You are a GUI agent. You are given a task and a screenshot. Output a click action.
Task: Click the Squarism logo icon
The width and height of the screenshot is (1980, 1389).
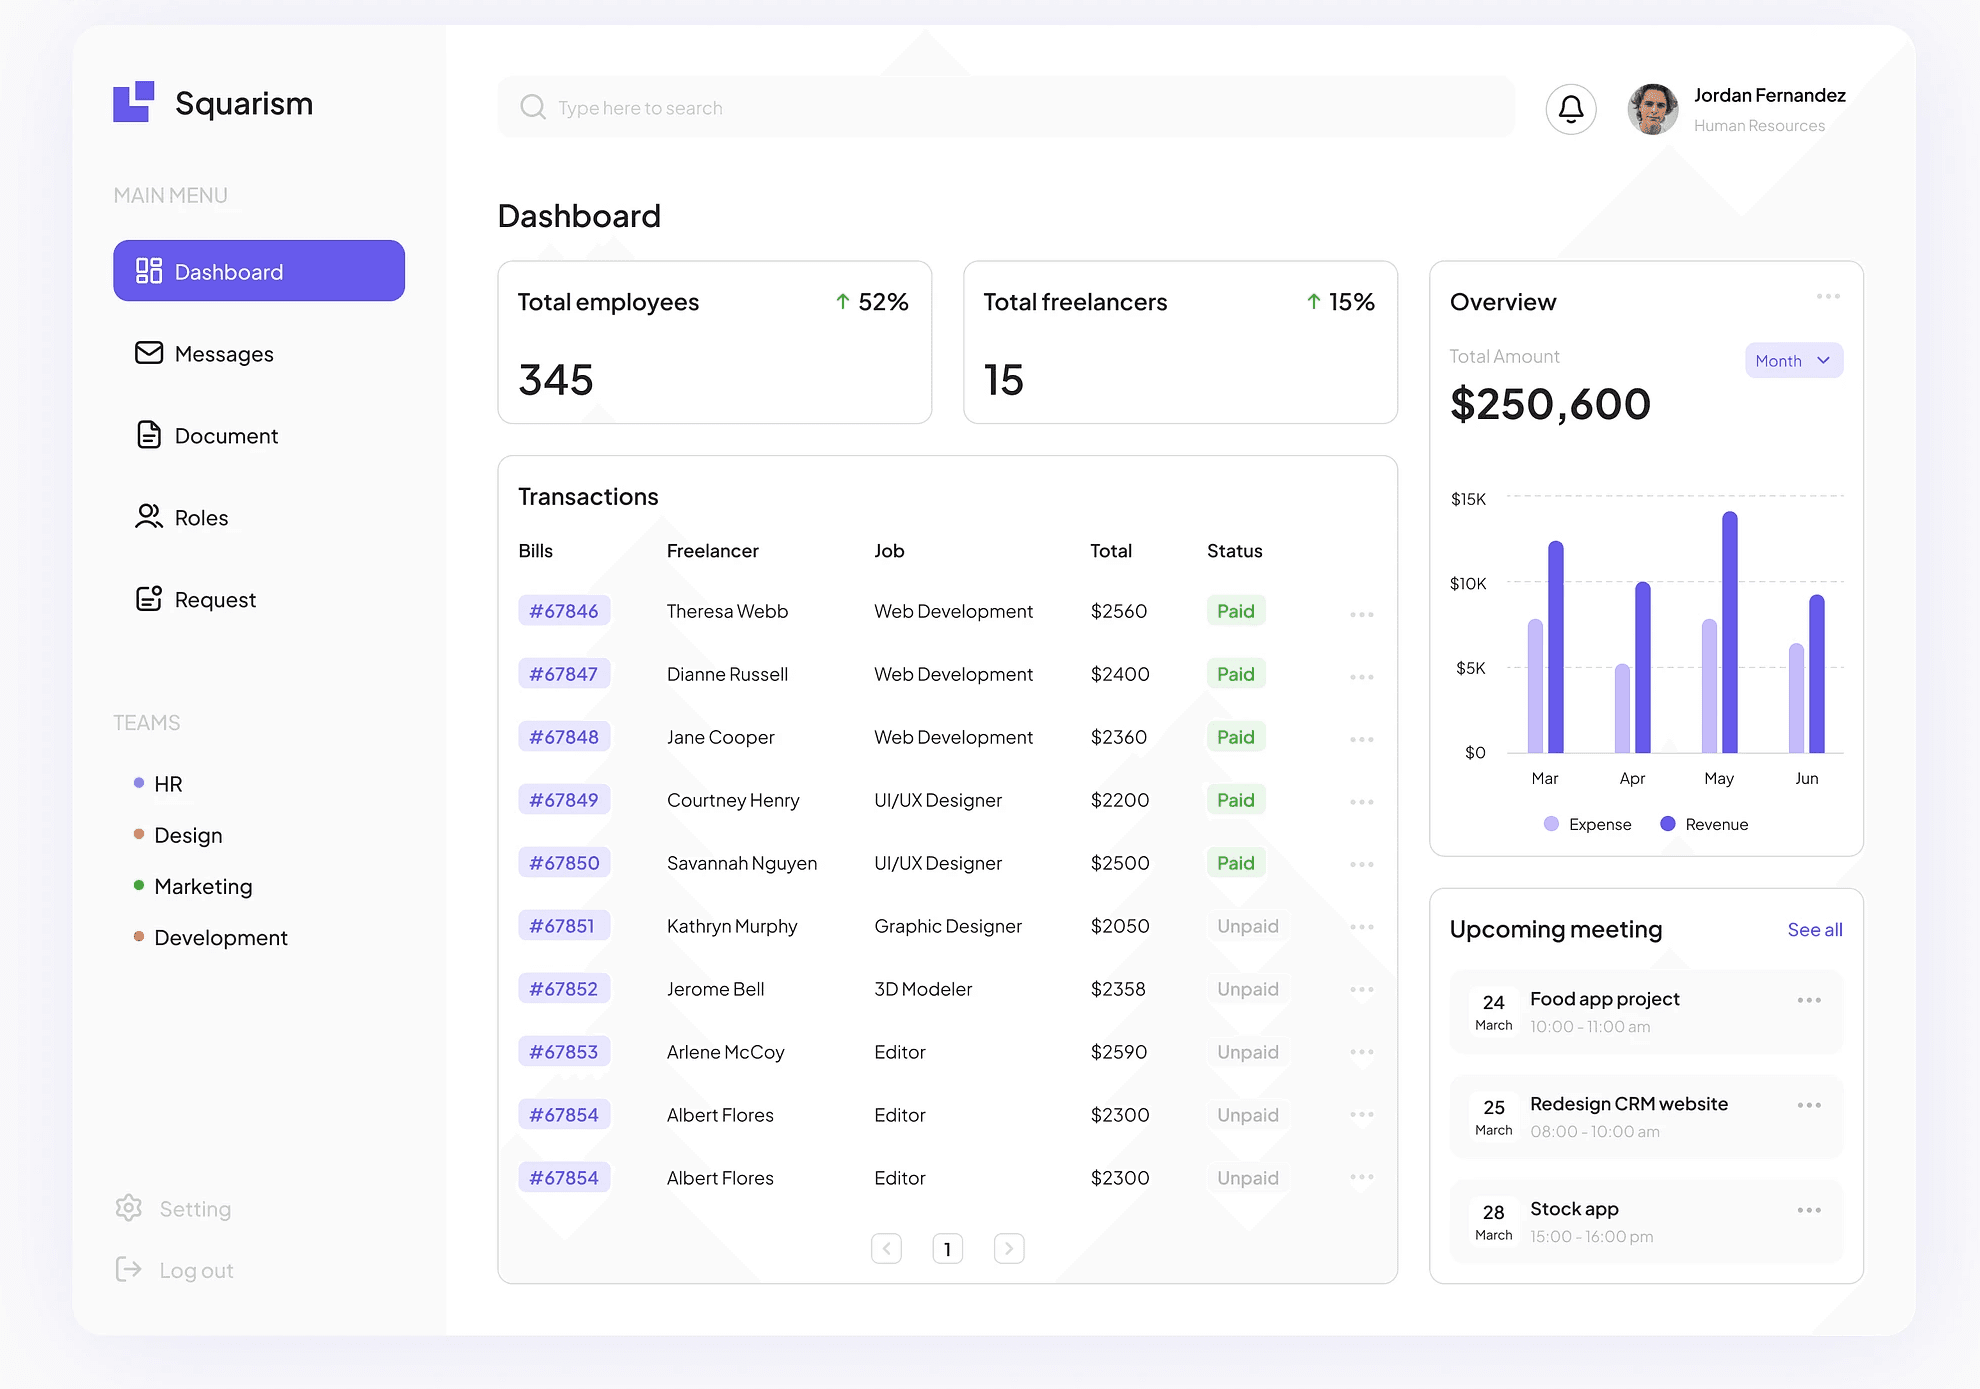pyautogui.click(x=134, y=102)
